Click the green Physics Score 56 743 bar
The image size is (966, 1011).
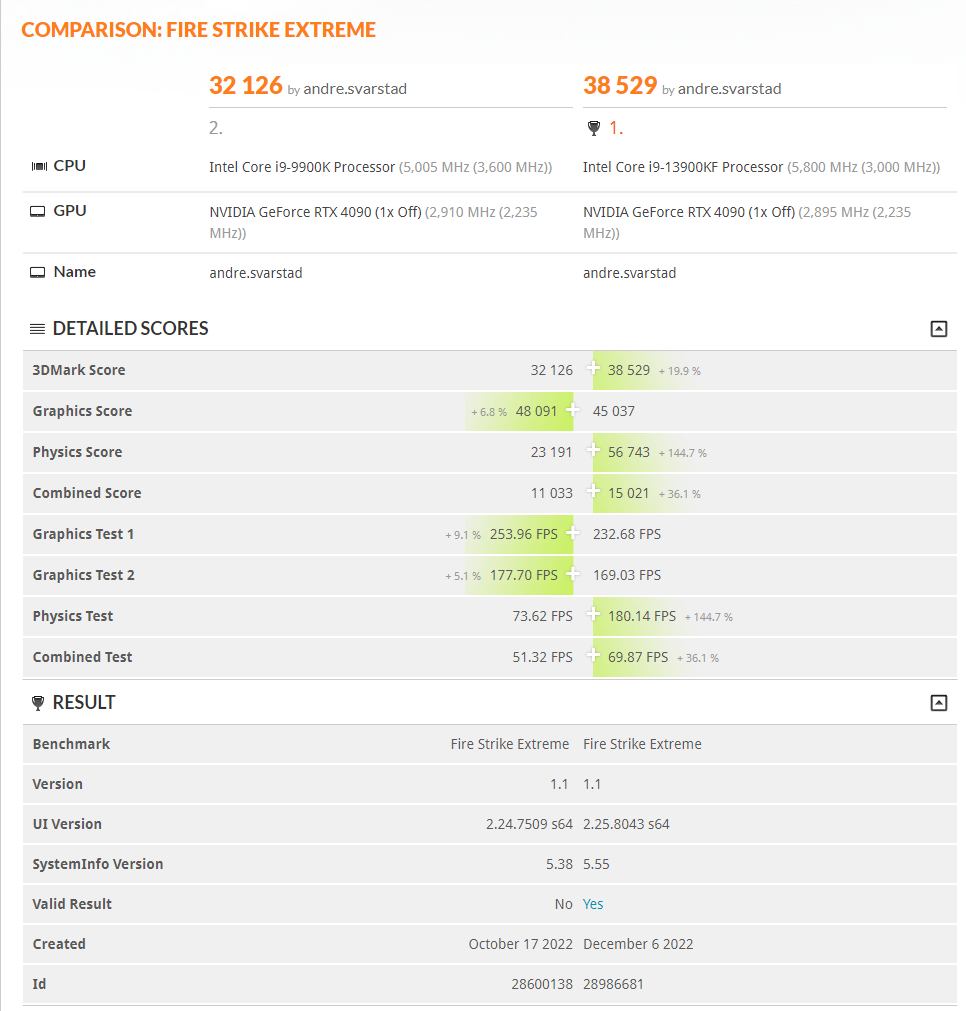tap(629, 452)
